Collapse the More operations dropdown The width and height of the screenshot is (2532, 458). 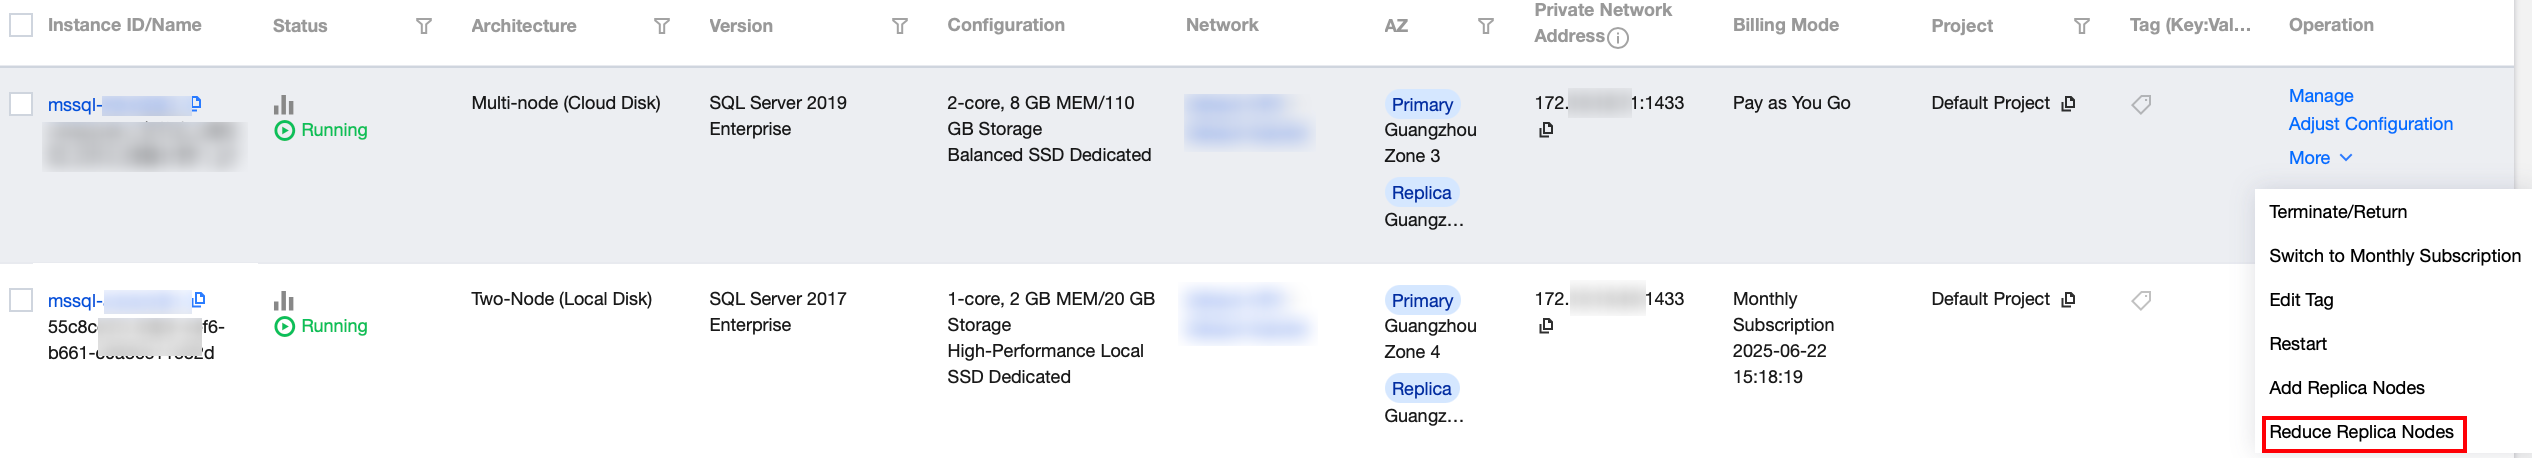pos(2320,158)
